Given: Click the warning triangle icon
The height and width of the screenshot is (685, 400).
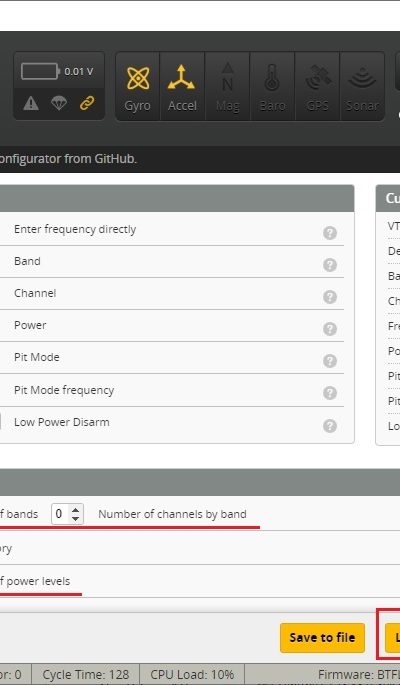Looking at the screenshot, I should [x=31, y=103].
